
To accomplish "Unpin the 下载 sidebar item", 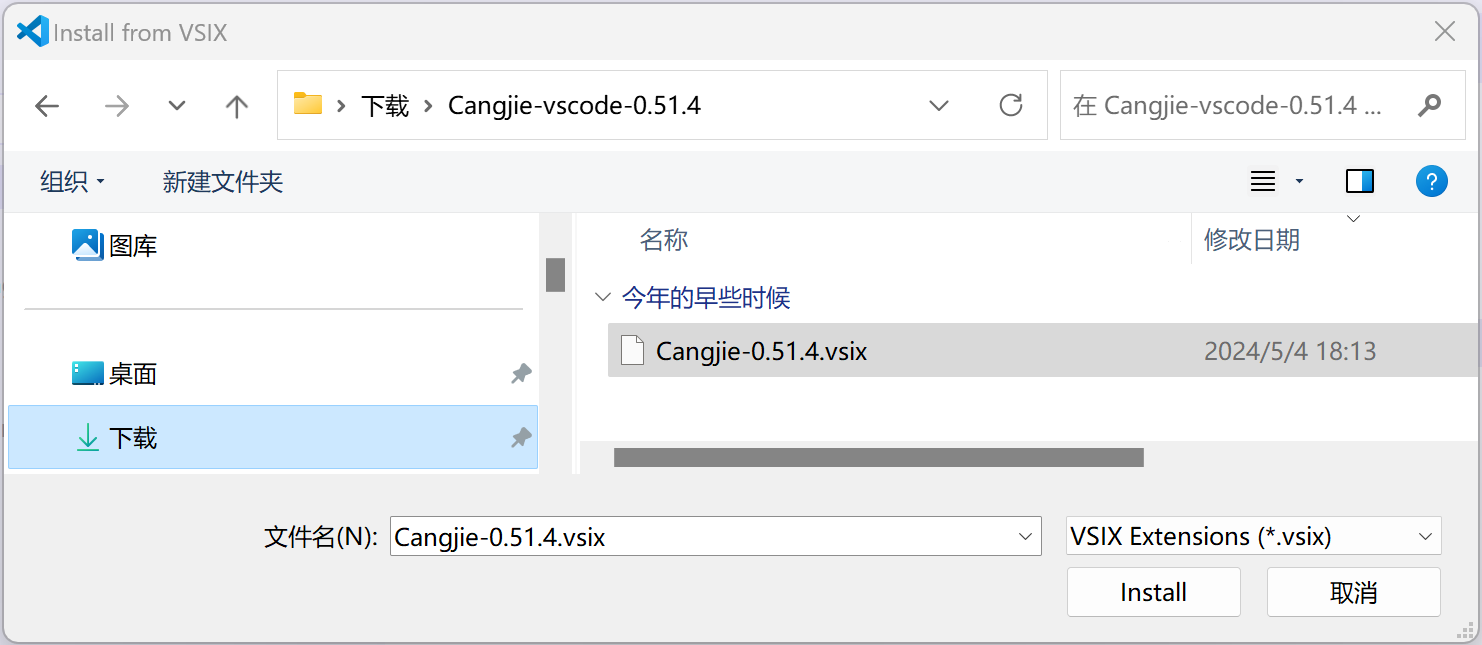I will tap(521, 438).
